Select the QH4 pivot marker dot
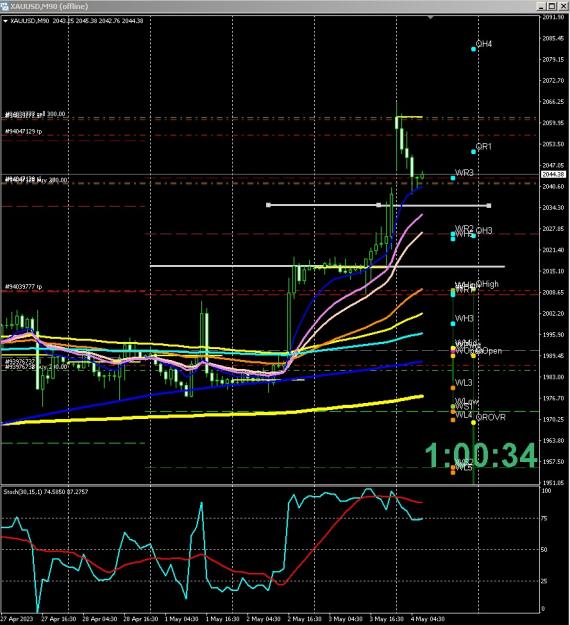570x625 pixels. (x=474, y=49)
